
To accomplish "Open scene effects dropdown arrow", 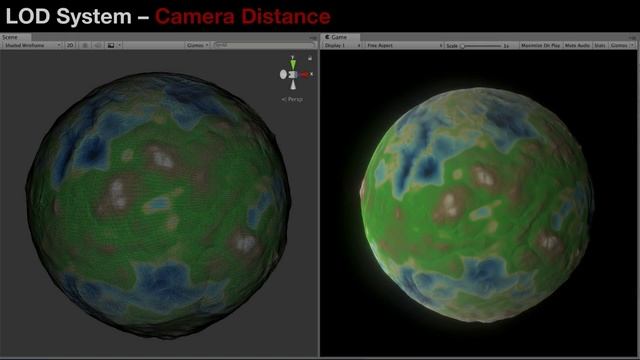I will point(119,45).
